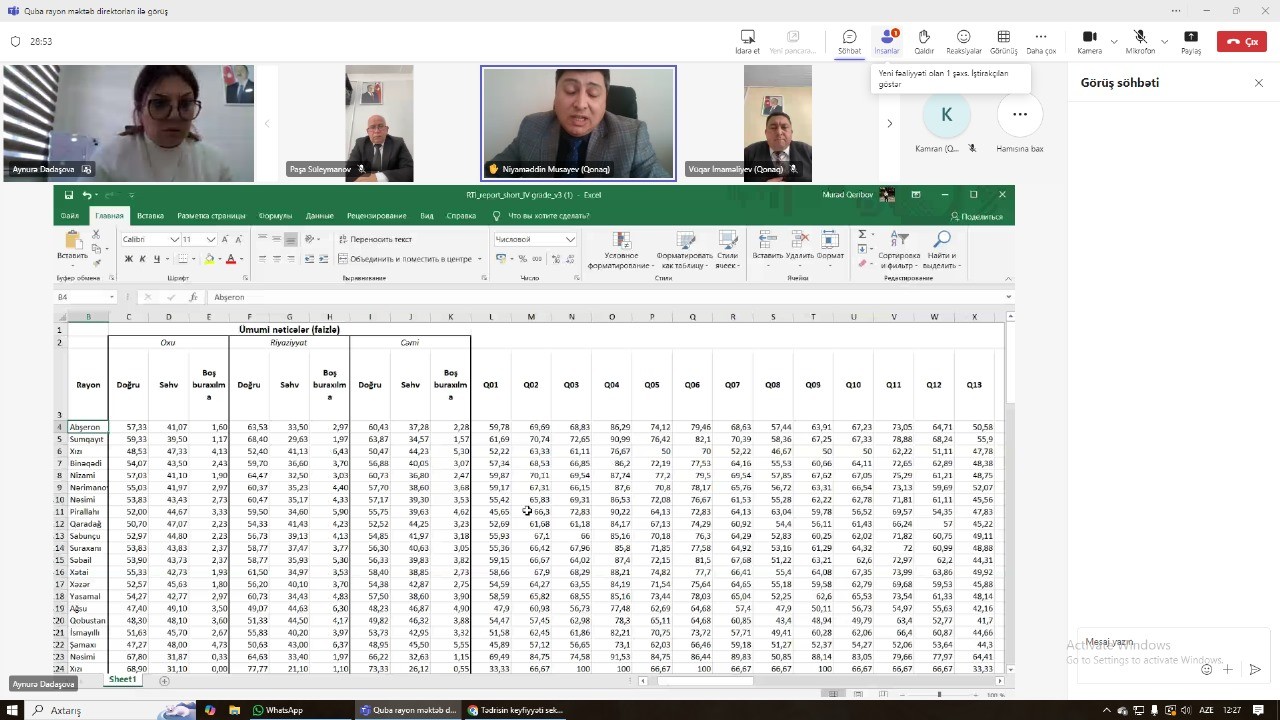Open the Sheet1 worksheet tab
The height and width of the screenshot is (720, 1280).
pos(122,679)
